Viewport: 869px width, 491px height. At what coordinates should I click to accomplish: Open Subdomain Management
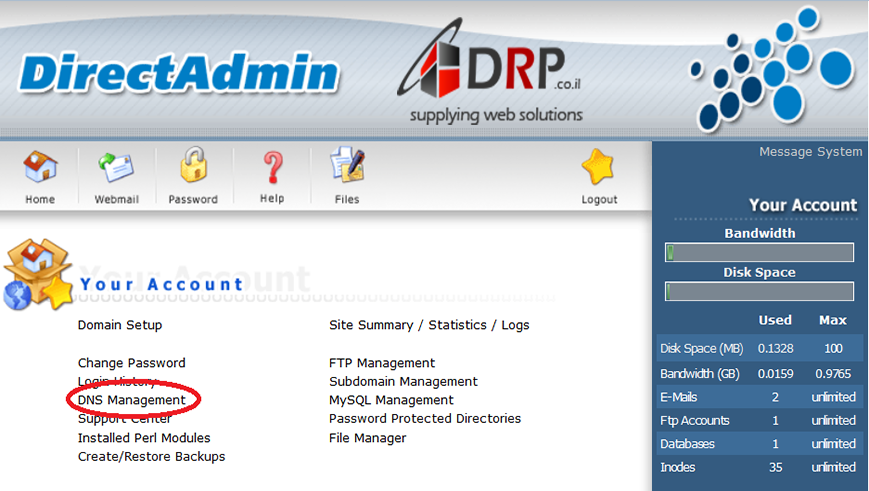(x=403, y=382)
